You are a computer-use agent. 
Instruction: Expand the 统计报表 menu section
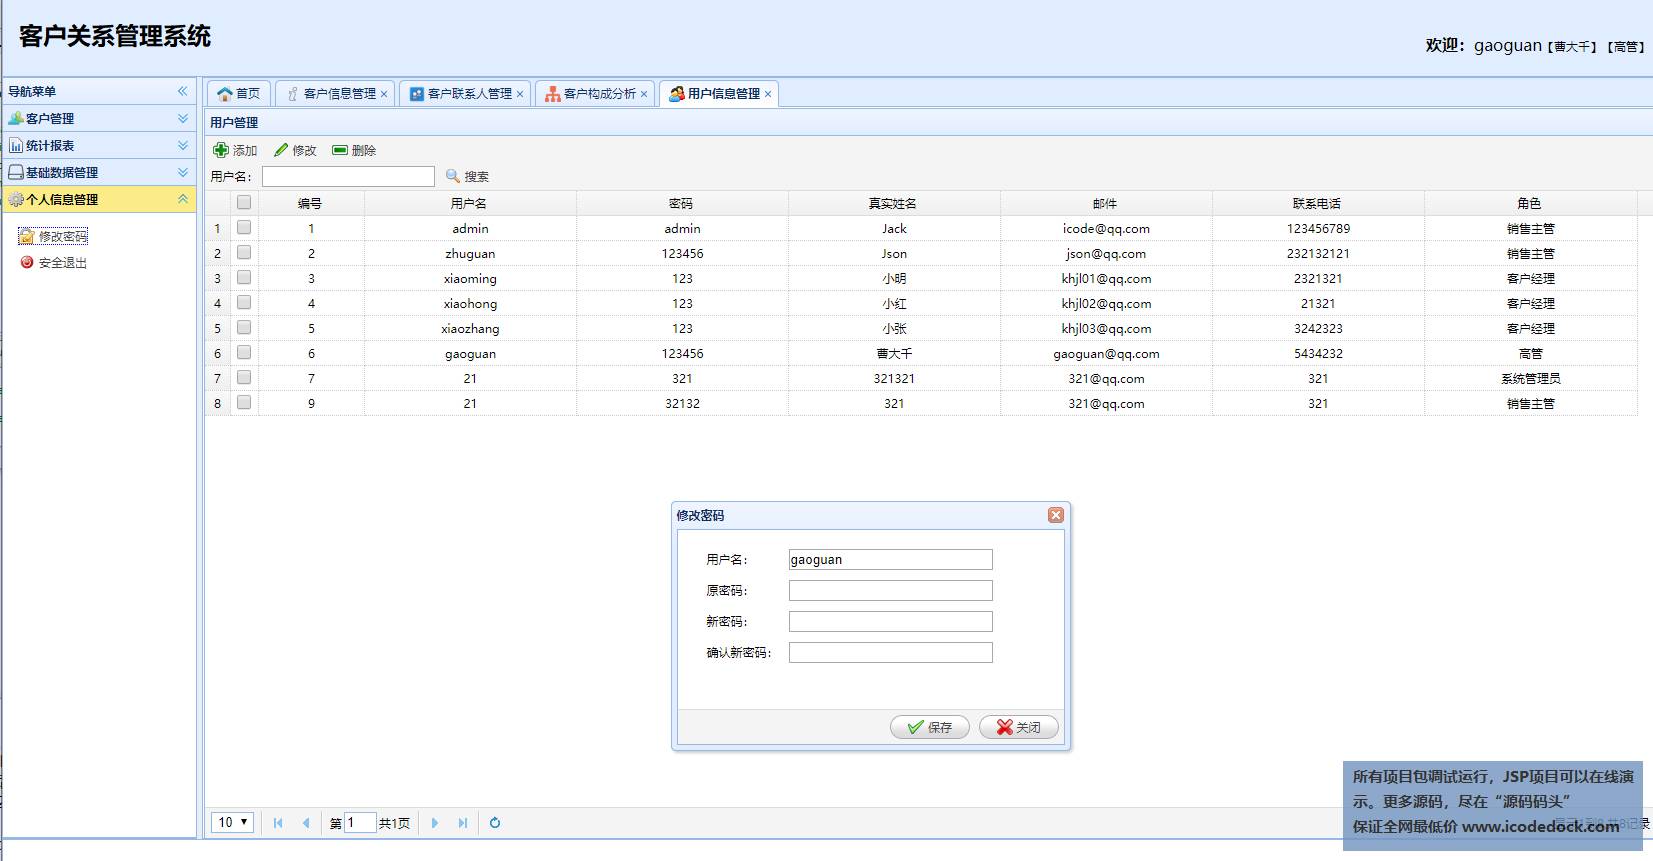pyautogui.click(x=183, y=145)
